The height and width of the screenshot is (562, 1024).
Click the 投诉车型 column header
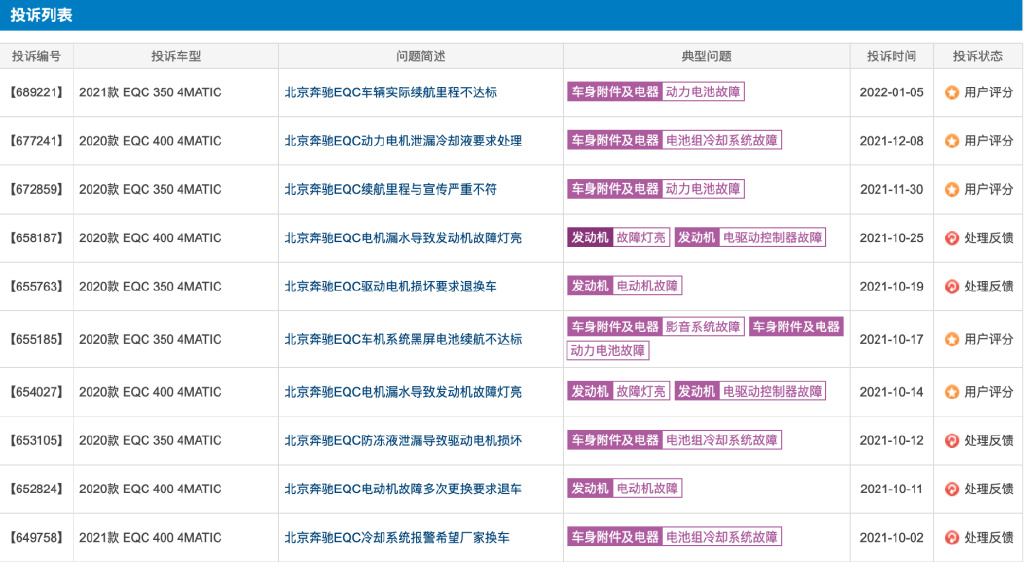click(x=176, y=56)
